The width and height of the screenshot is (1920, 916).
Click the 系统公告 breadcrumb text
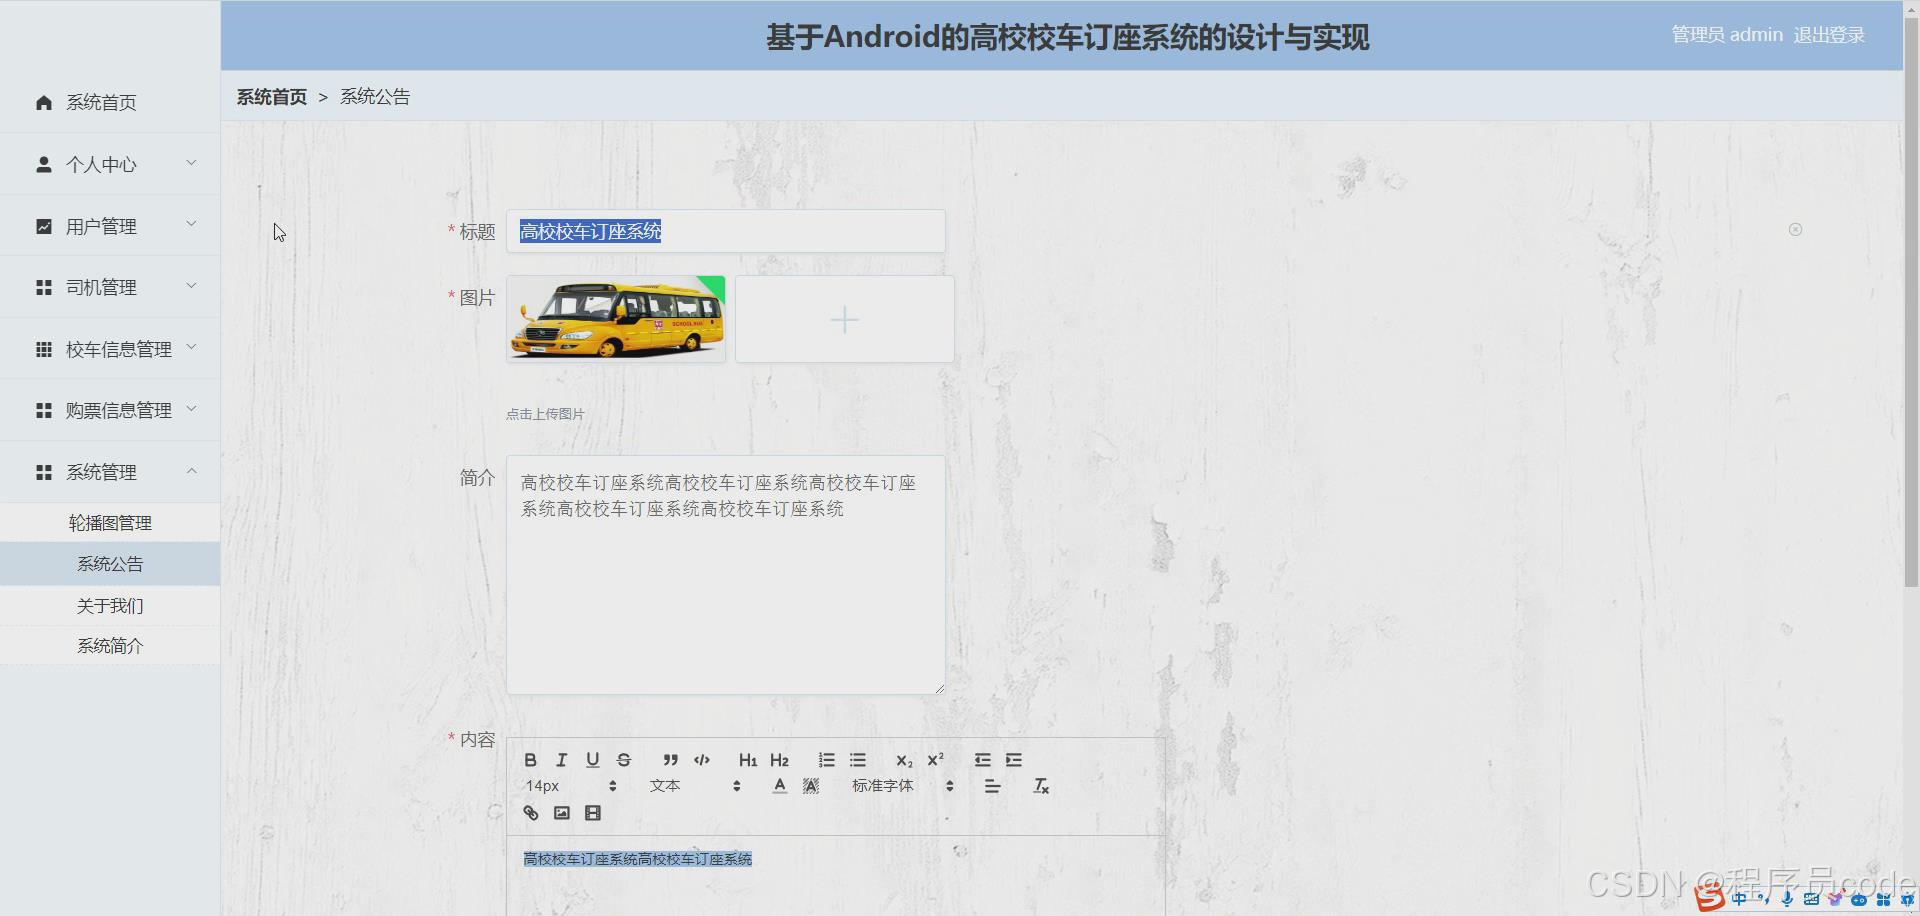click(375, 97)
